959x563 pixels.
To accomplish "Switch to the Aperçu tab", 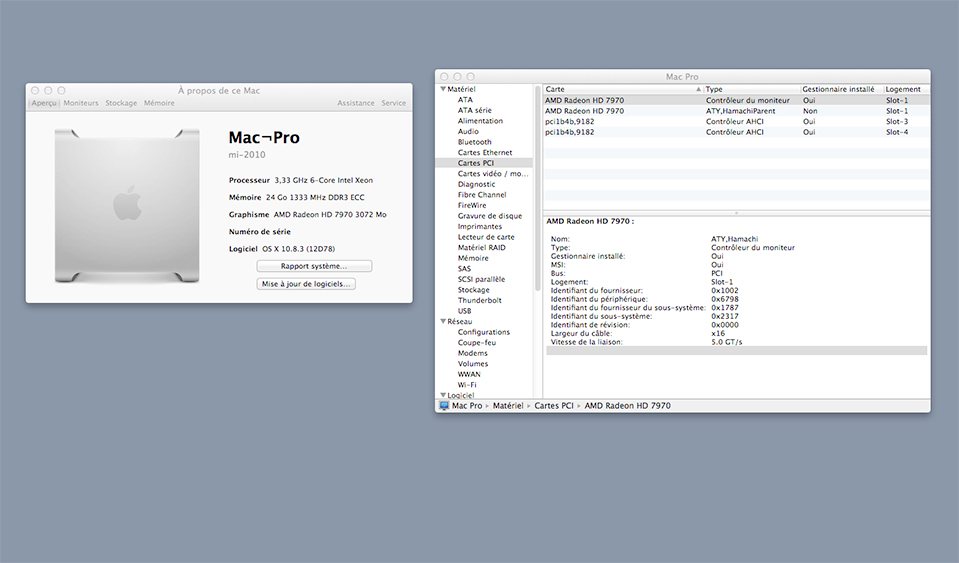I will (x=44, y=103).
